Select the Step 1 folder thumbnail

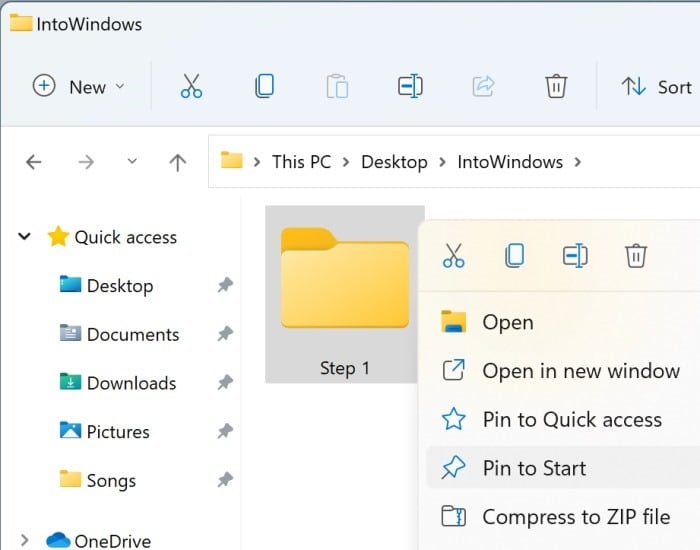[x=345, y=278]
